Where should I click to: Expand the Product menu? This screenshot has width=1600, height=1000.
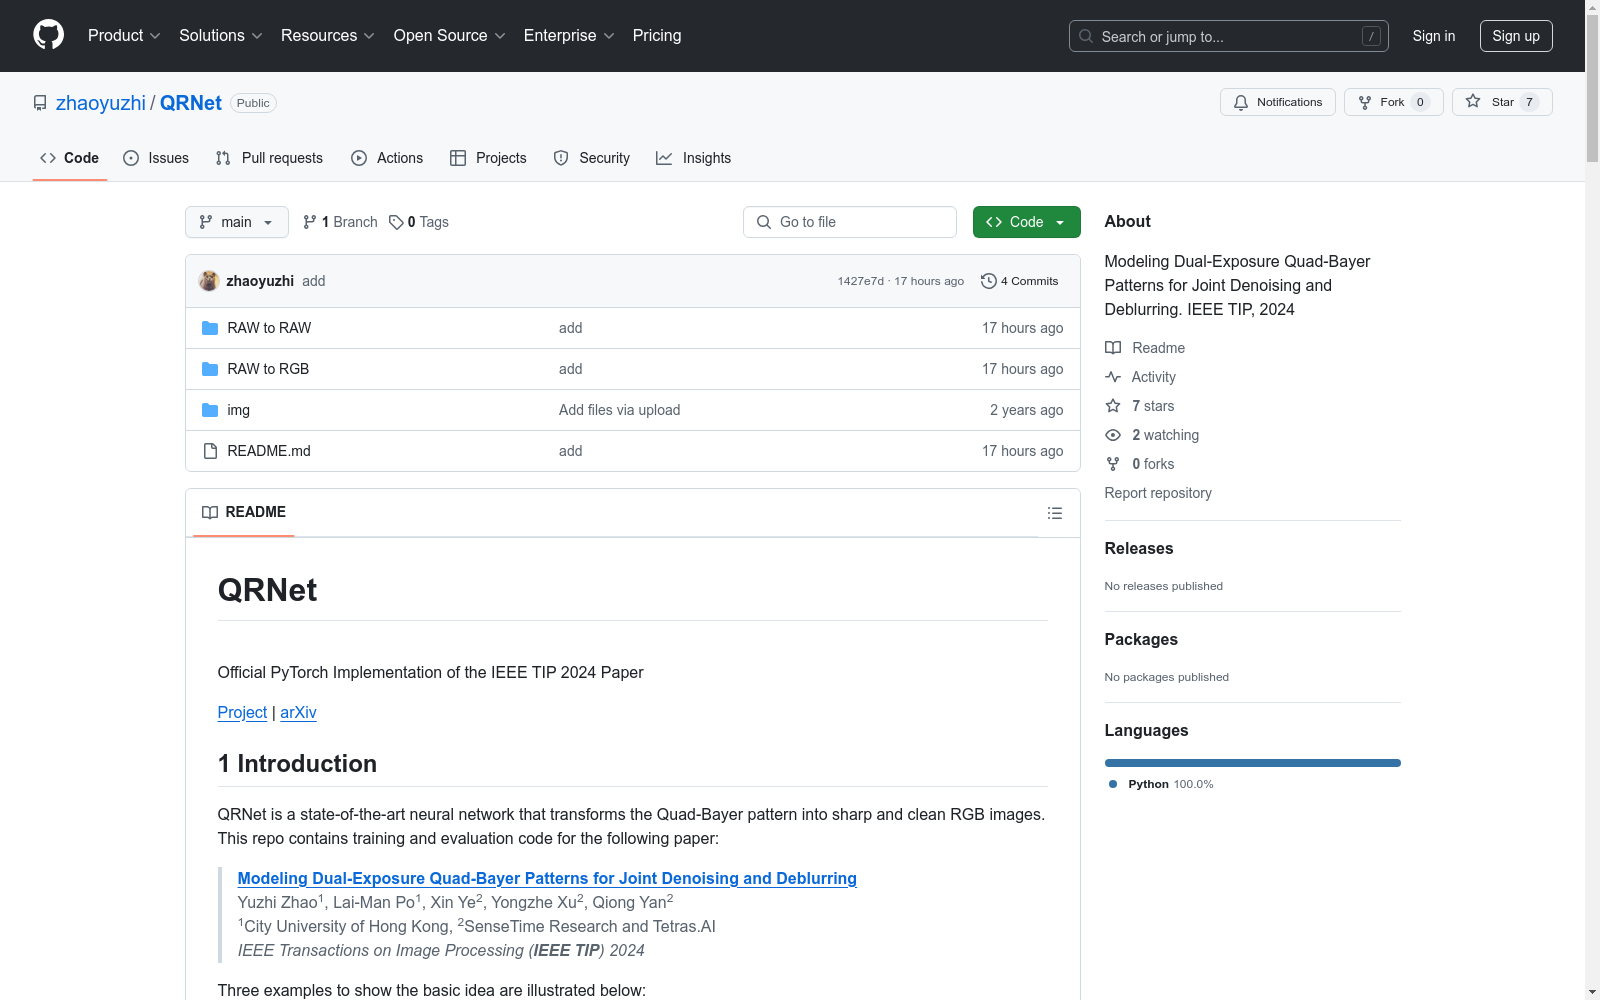point(124,36)
